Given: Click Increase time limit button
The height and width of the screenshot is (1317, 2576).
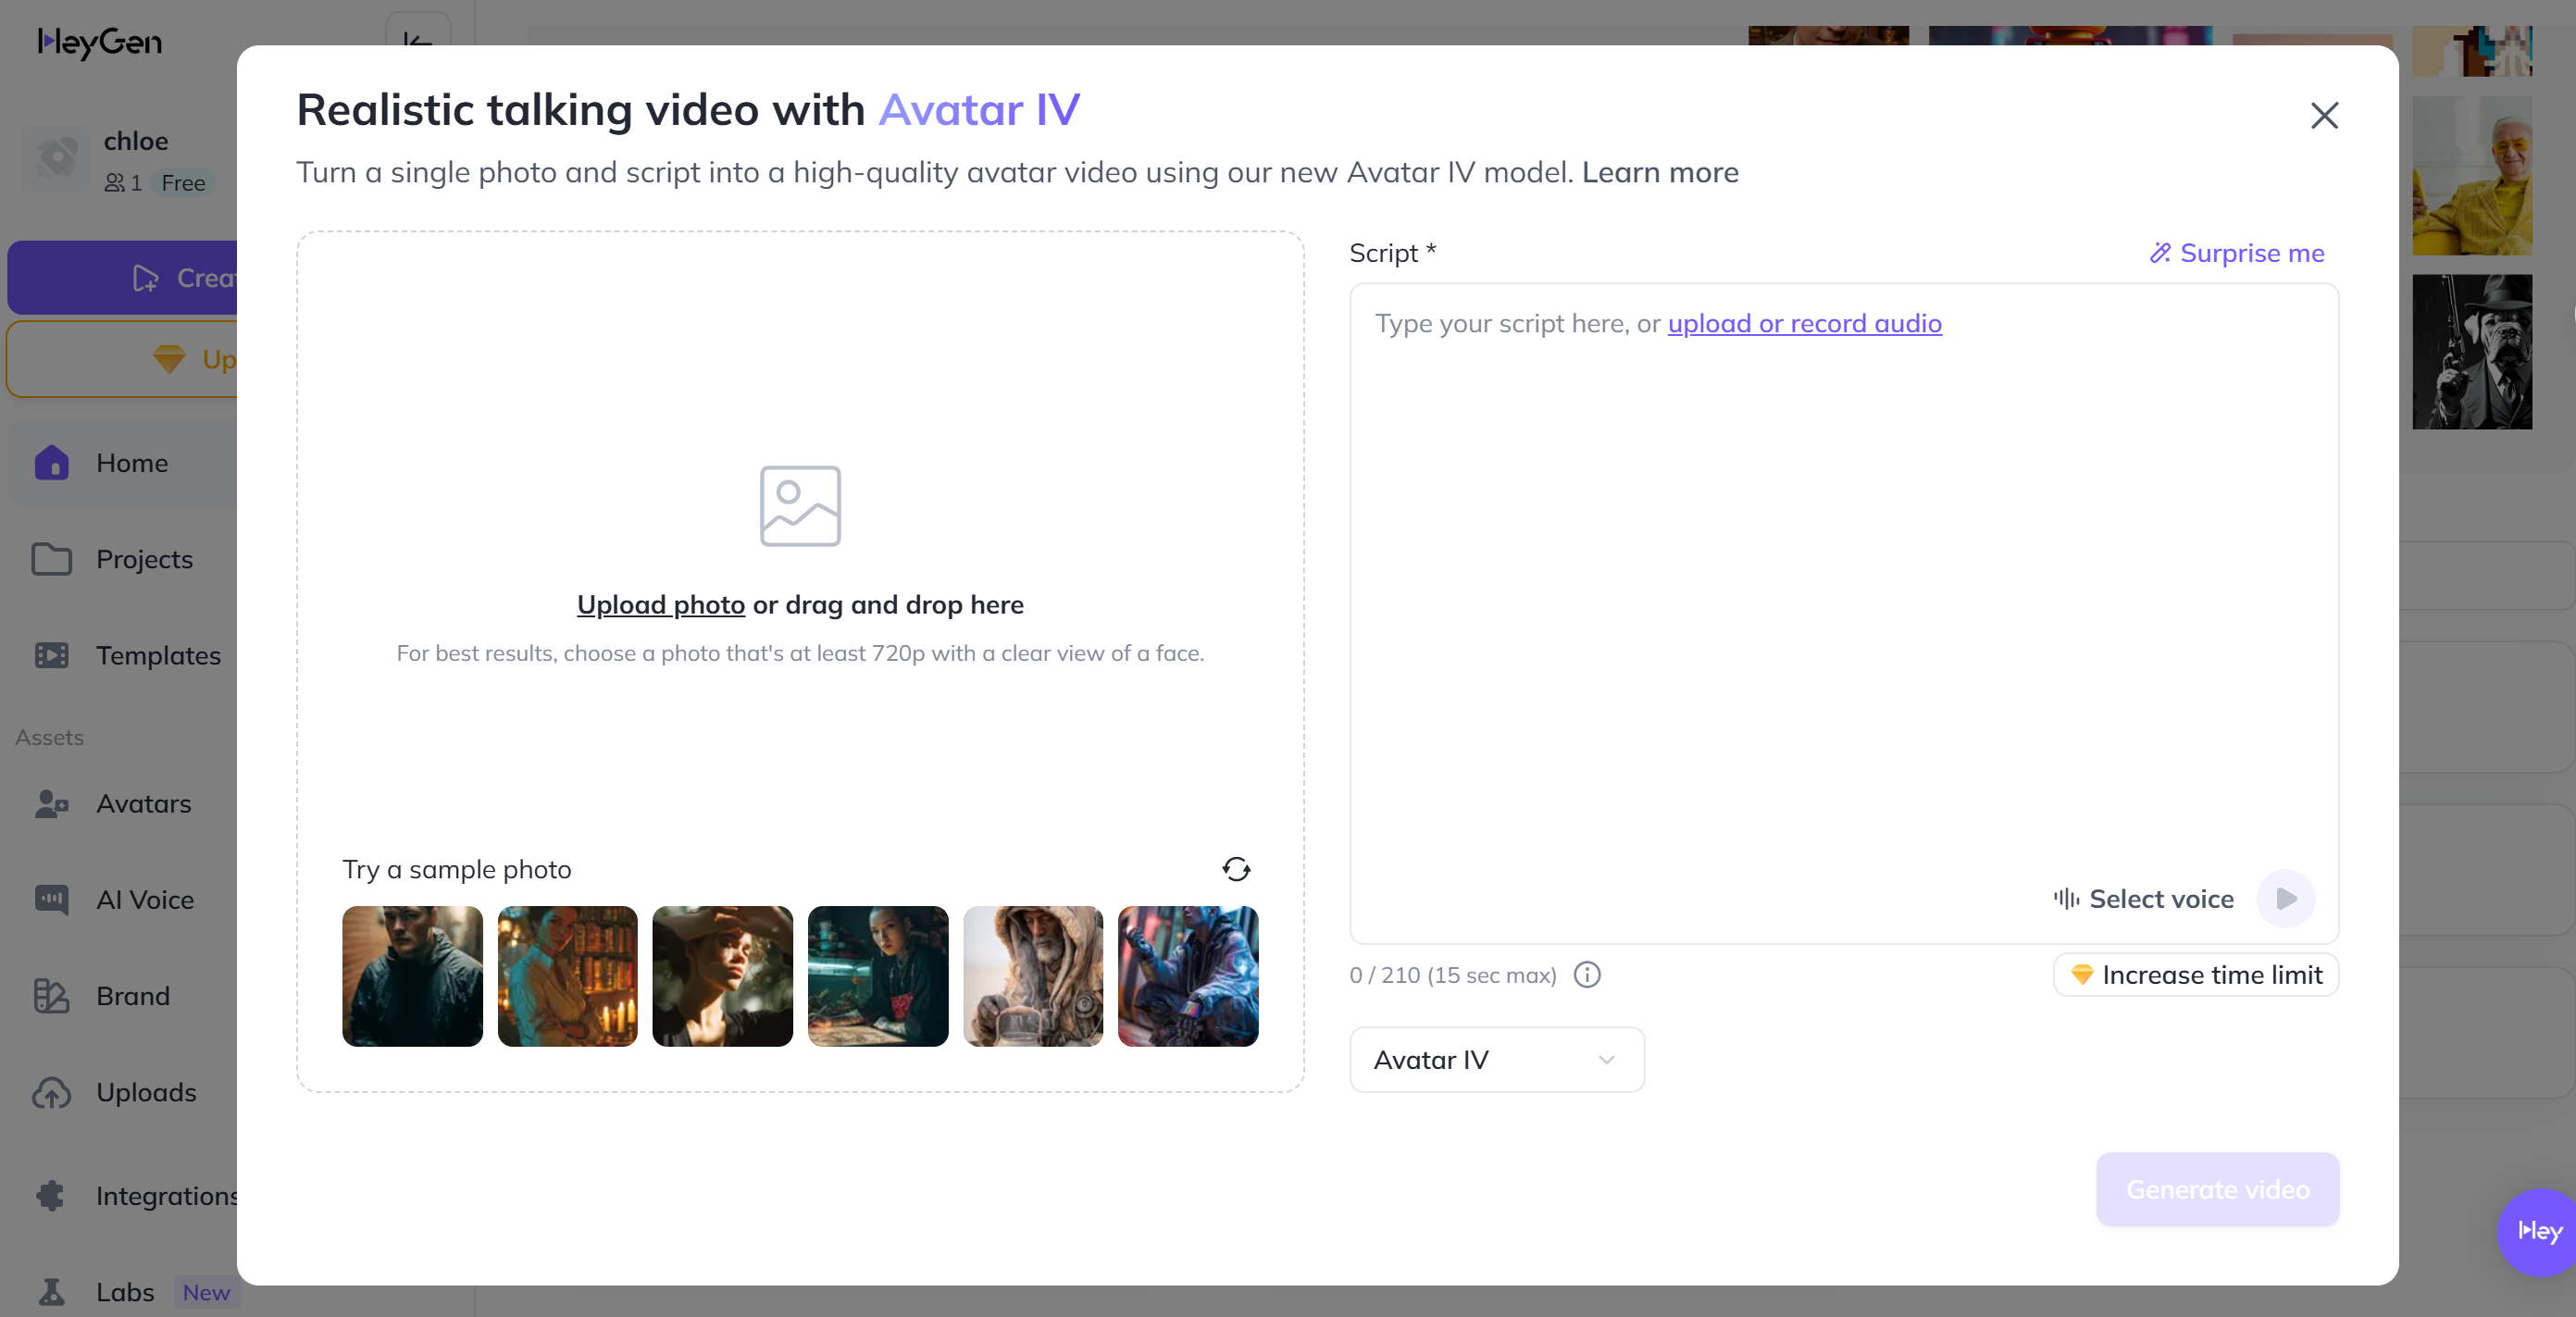Looking at the screenshot, I should pyautogui.click(x=2196, y=974).
